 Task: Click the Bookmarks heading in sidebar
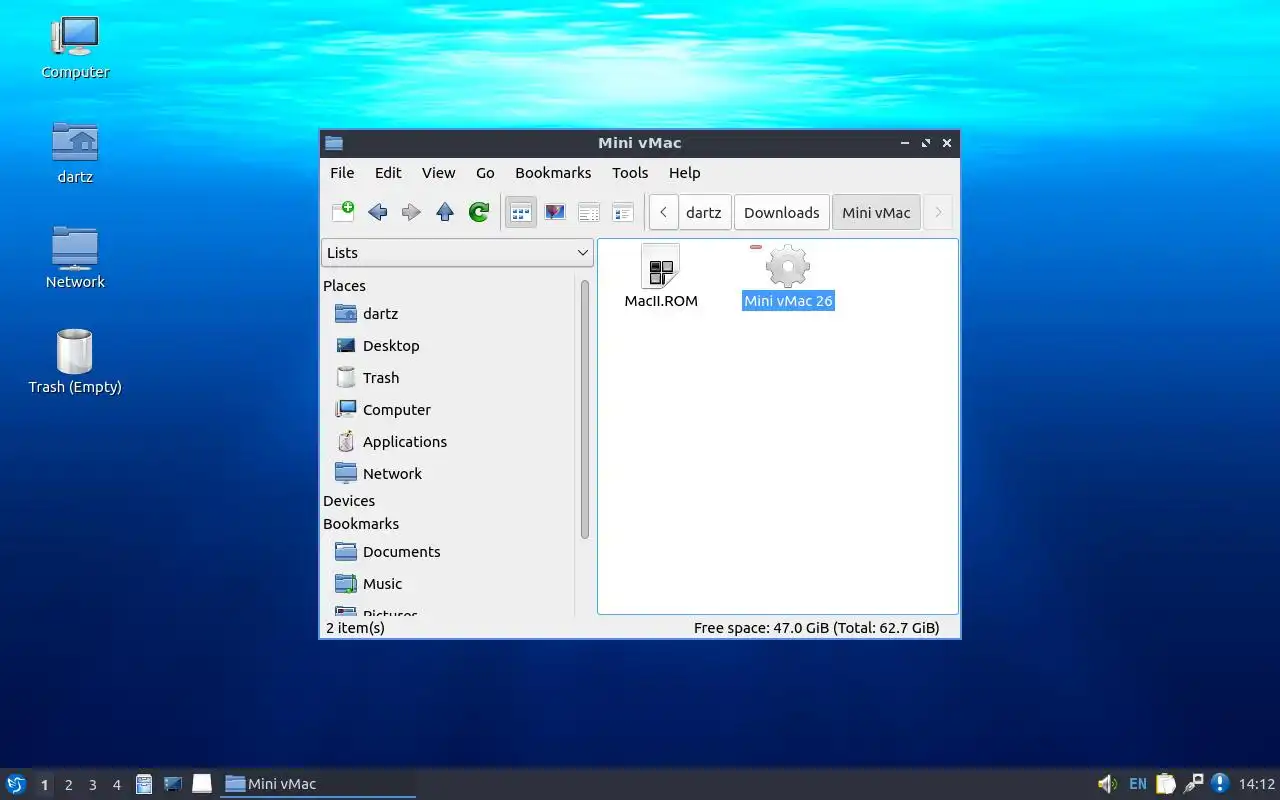tap(361, 524)
